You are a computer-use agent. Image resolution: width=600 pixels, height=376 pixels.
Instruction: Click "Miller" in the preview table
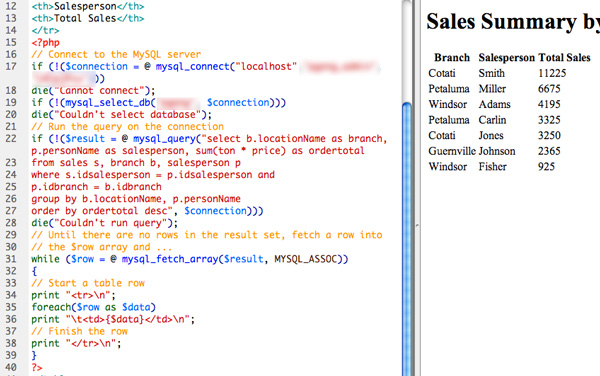point(492,89)
